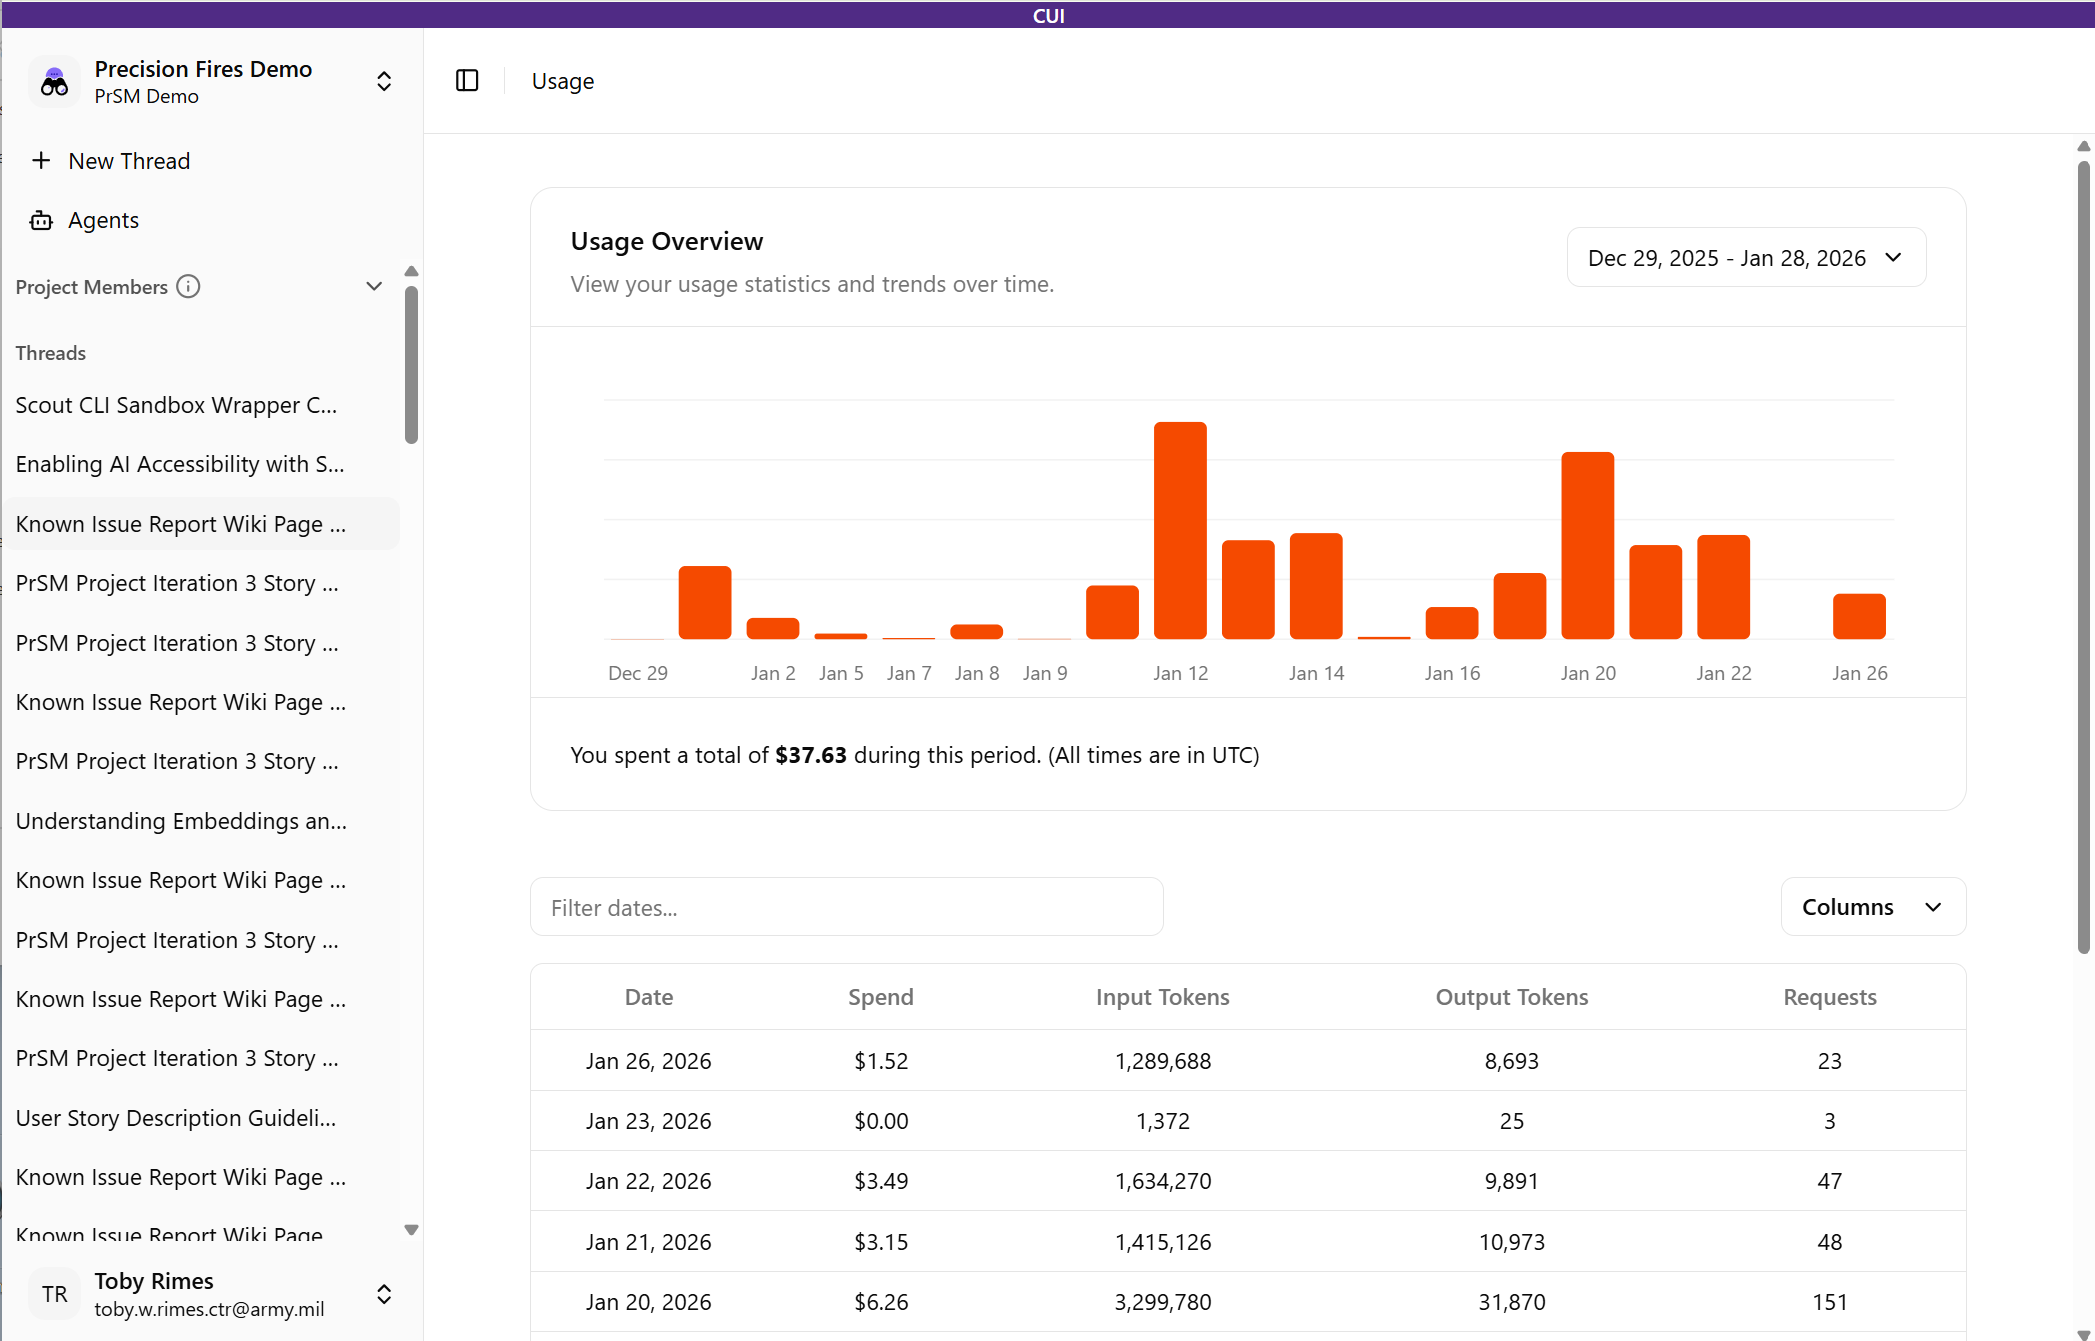Click the Jan 12 bar in chart
Viewport: 2095px width, 1341px height.
click(1180, 530)
